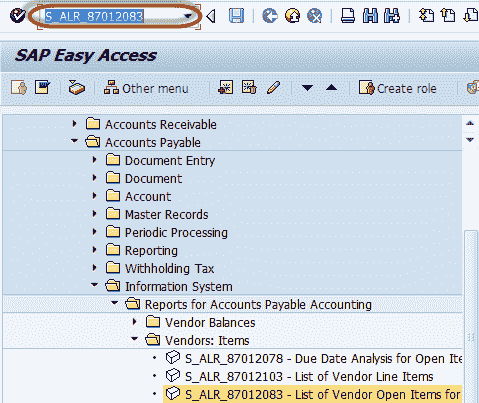Select S_ALR_87012103 List of Vendor Line Items
Image resolution: width=479 pixels, height=403 pixels.
(x=309, y=377)
